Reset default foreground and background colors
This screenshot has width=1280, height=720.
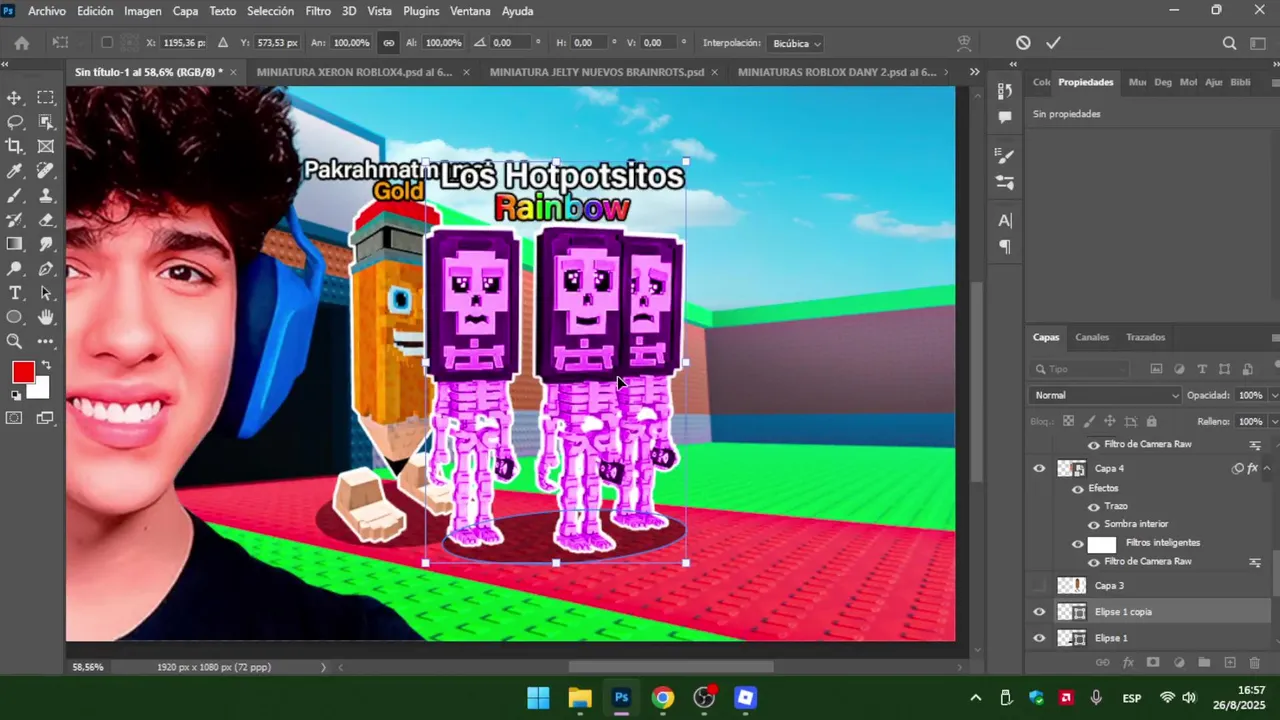click(15, 395)
